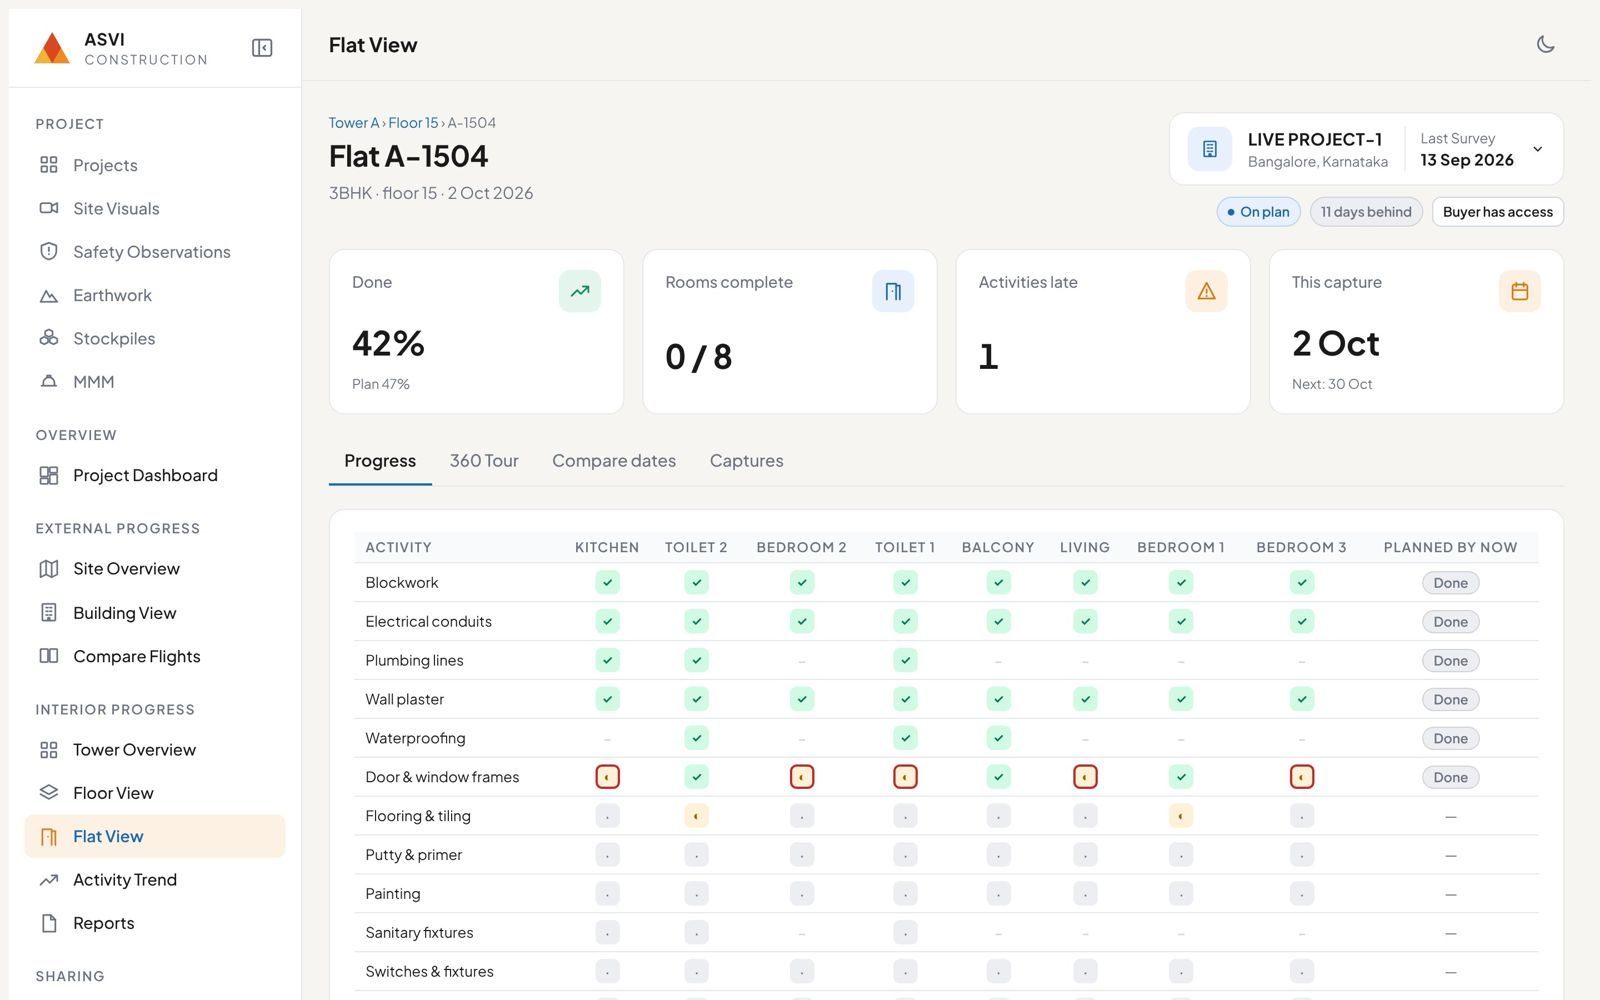1600x1000 pixels.
Task: Open the Compare dates tab
Action: click(x=614, y=461)
